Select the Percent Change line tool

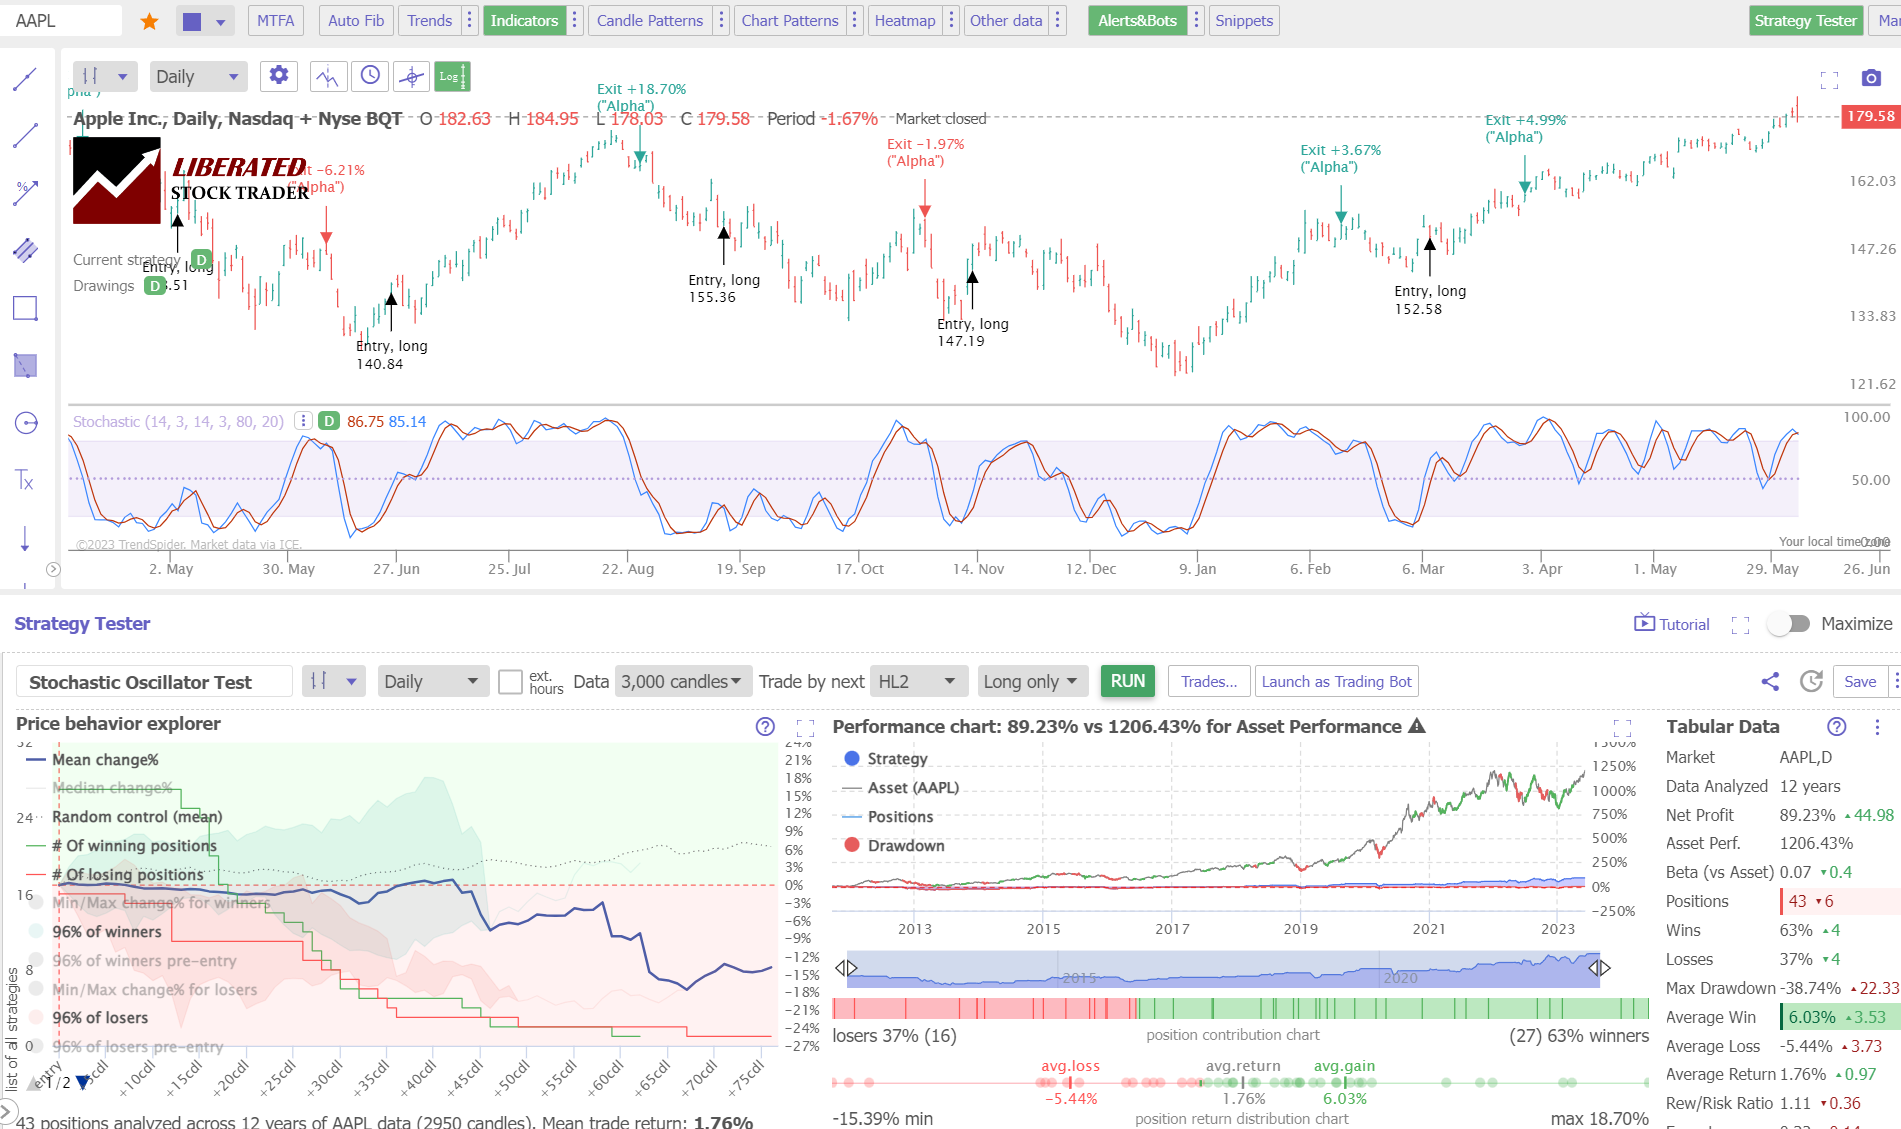tap(24, 190)
